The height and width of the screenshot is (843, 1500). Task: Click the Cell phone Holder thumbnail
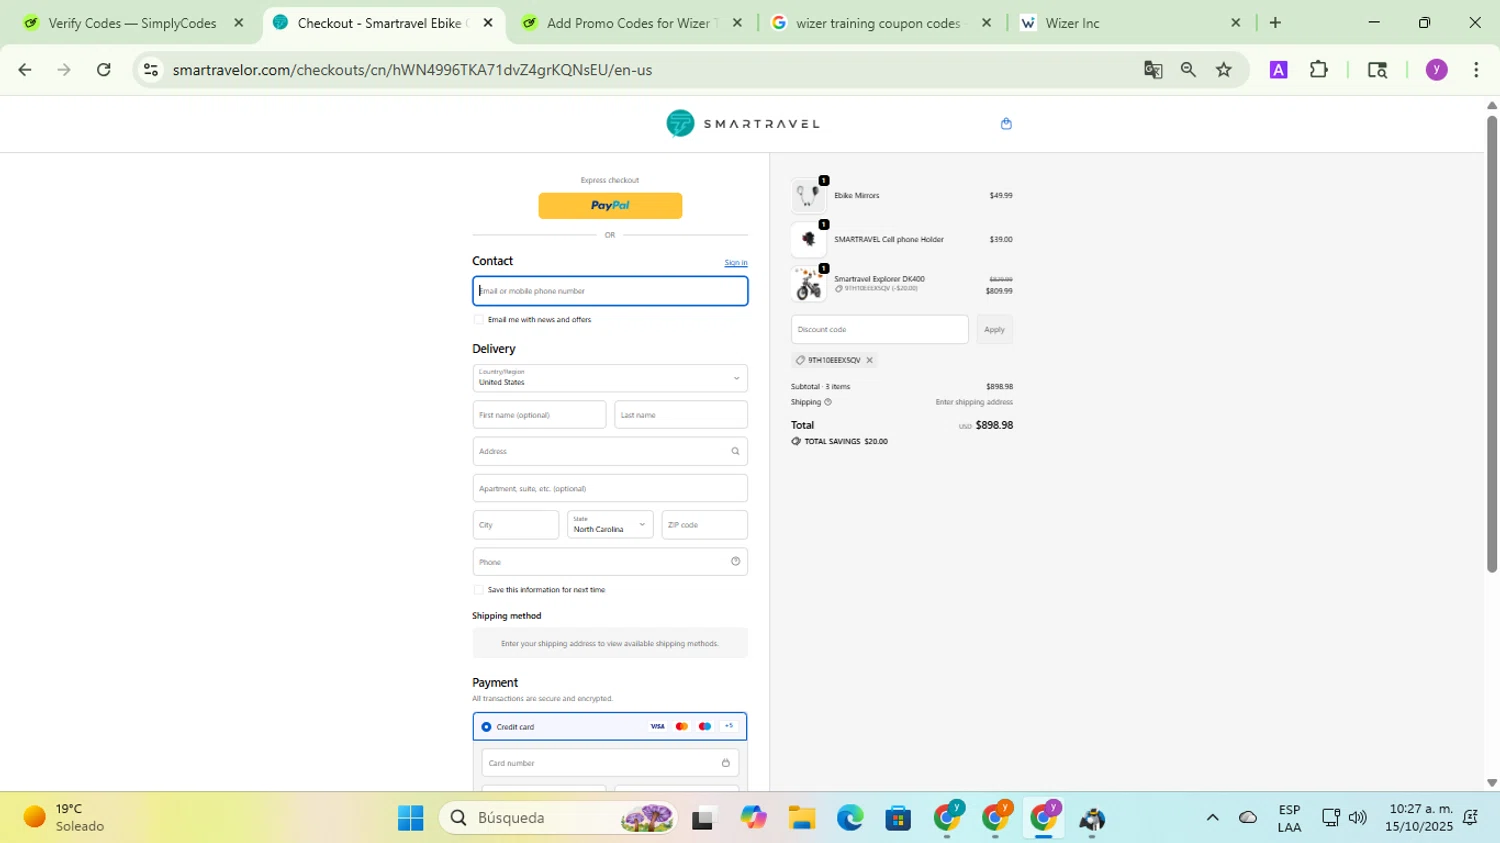coord(808,239)
